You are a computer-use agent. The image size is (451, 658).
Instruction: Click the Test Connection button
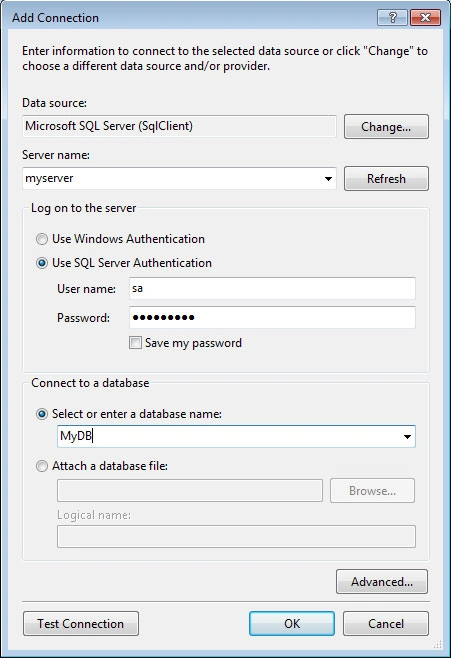81,624
